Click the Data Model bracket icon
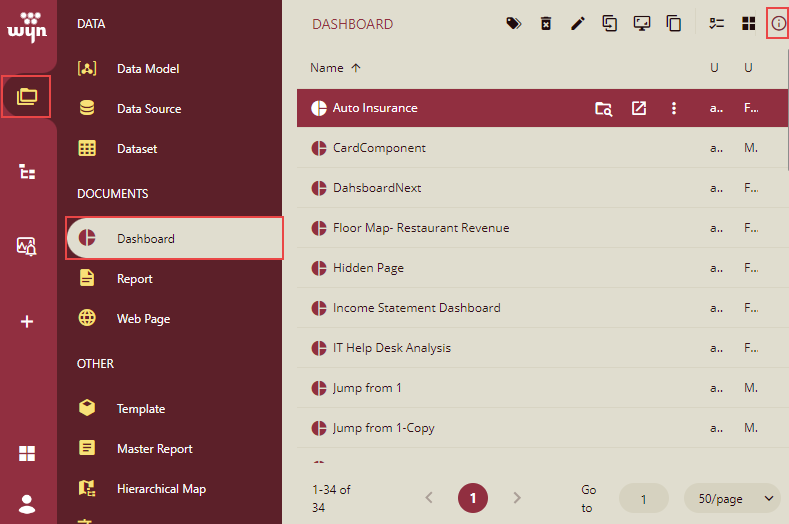The width and height of the screenshot is (789, 524). (x=87, y=68)
